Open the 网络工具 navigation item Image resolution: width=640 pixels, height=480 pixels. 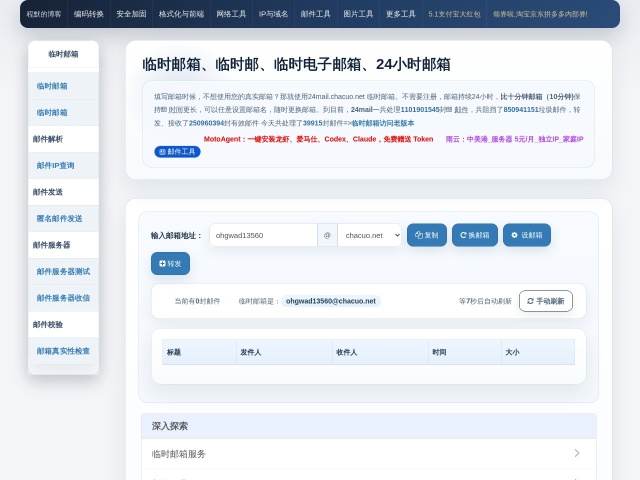(x=231, y=14)
